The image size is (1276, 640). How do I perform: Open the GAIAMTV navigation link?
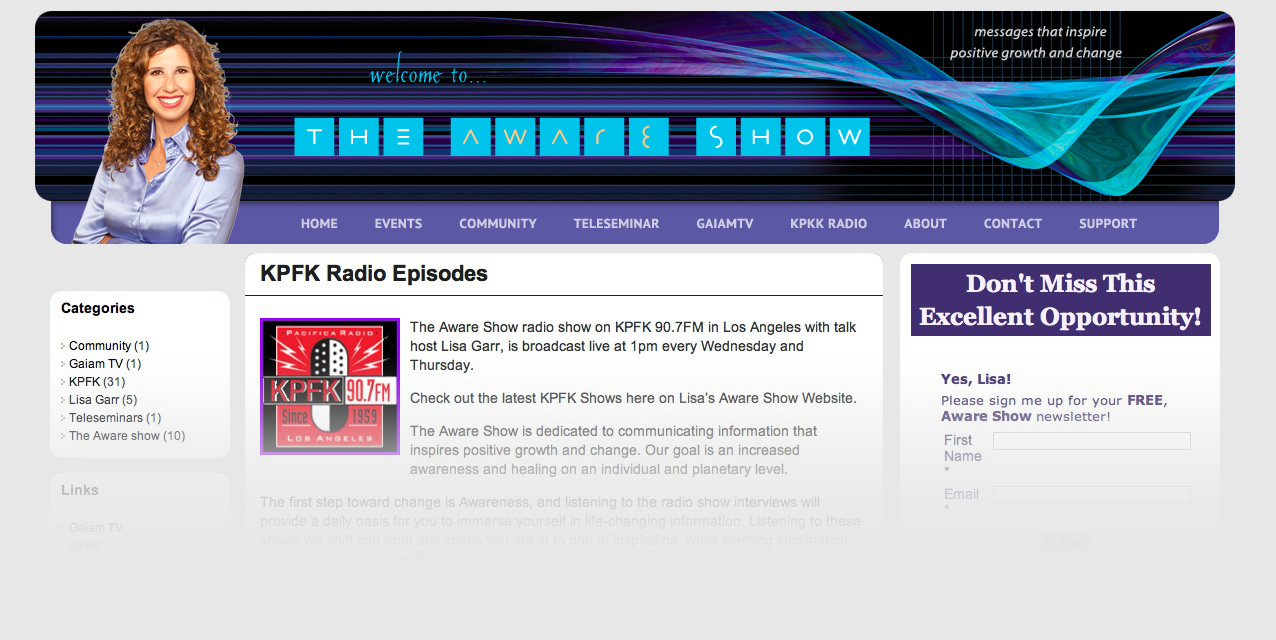725,224
